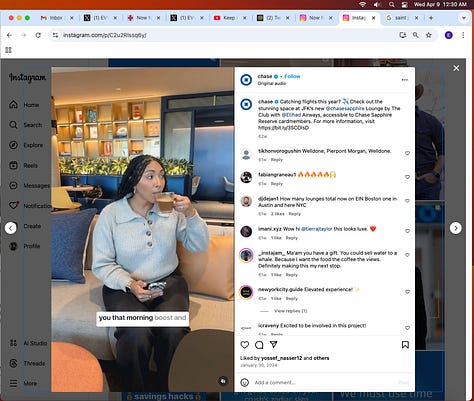Go to next post arrow
This screenshot has width=474, height=401.
click(455, 228)
